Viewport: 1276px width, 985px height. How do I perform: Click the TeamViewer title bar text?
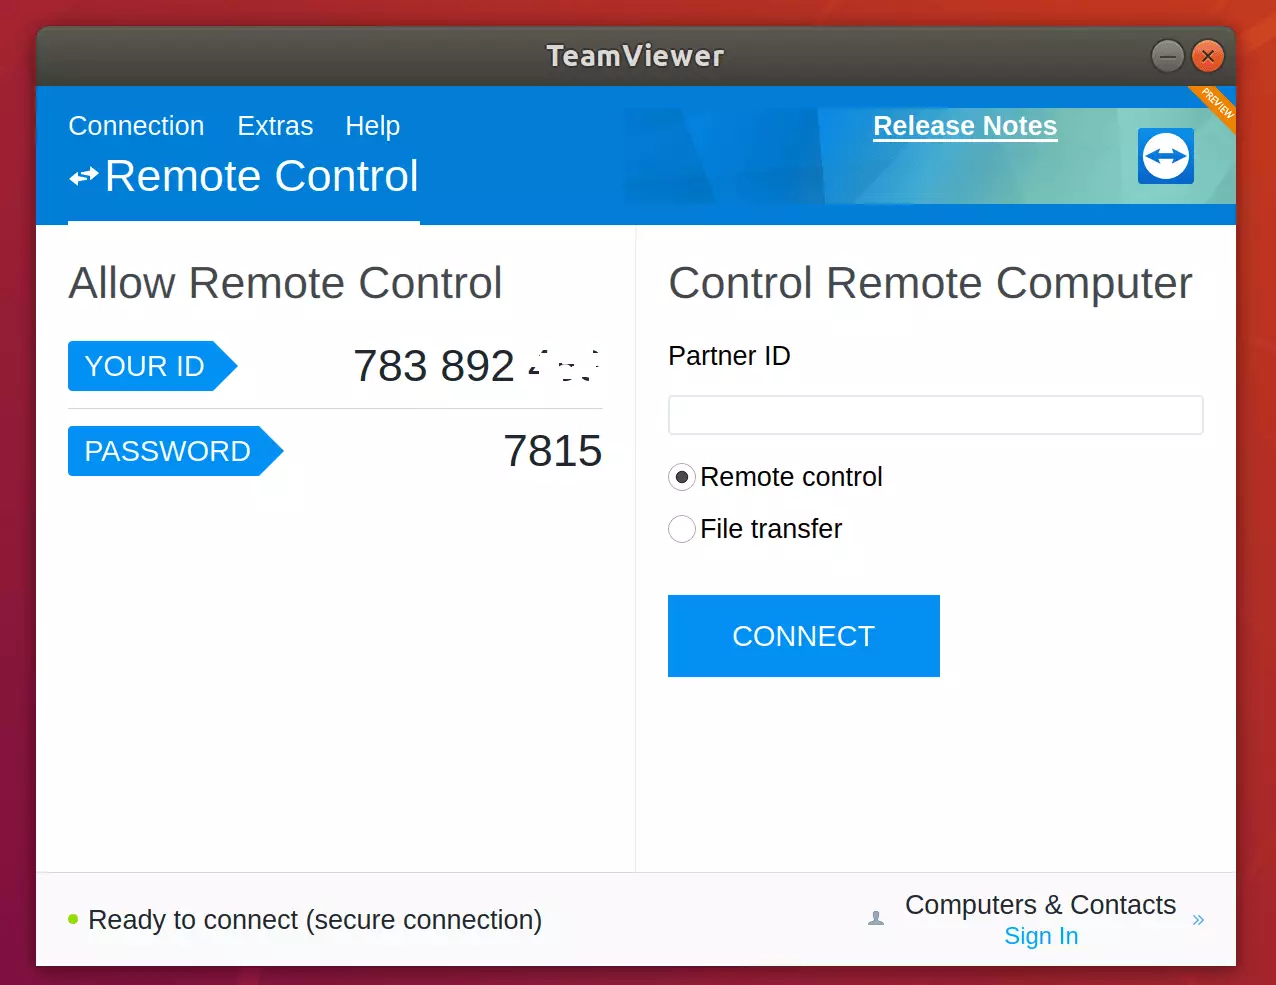[x=635, y=56]
